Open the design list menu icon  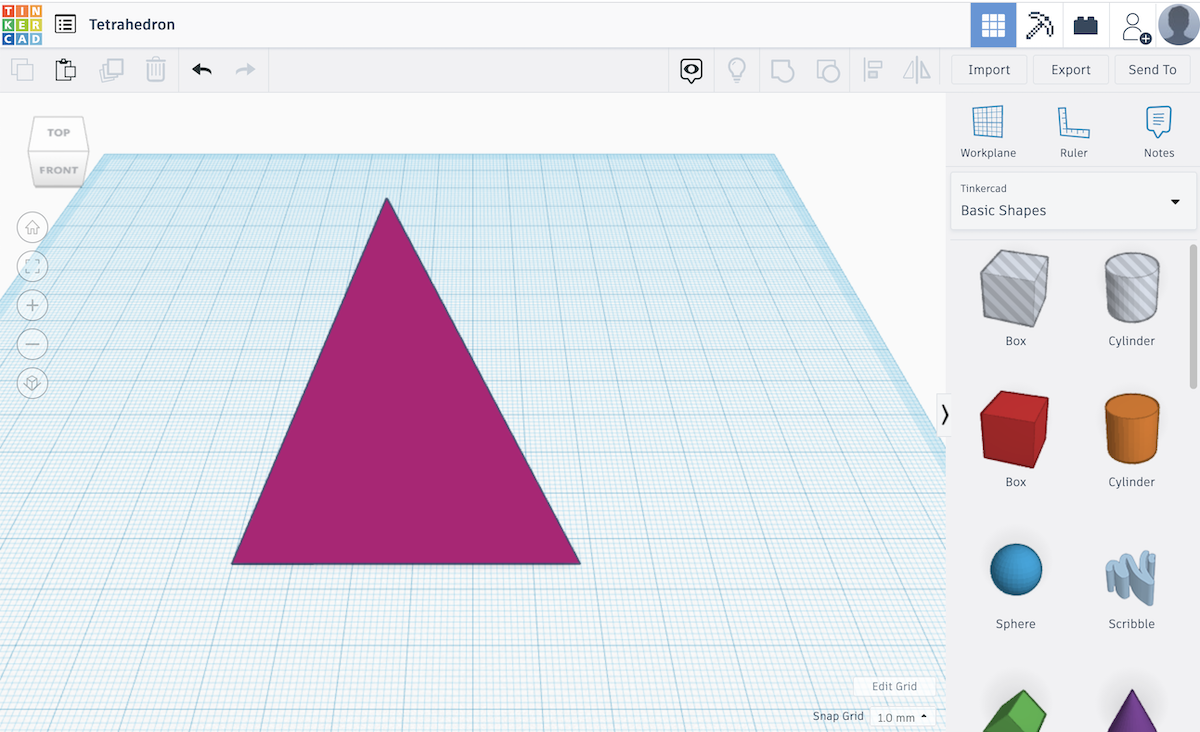(x=65, y=24)
